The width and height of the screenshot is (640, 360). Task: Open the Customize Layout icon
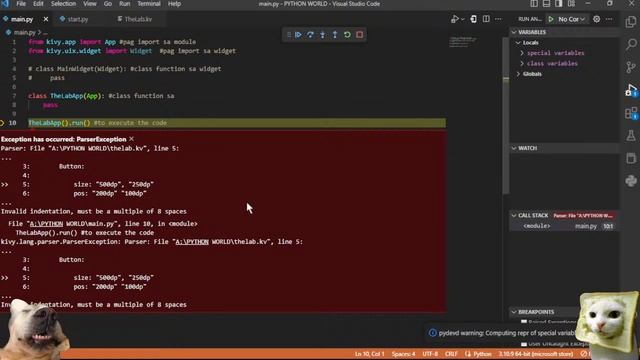pos(571,4)
